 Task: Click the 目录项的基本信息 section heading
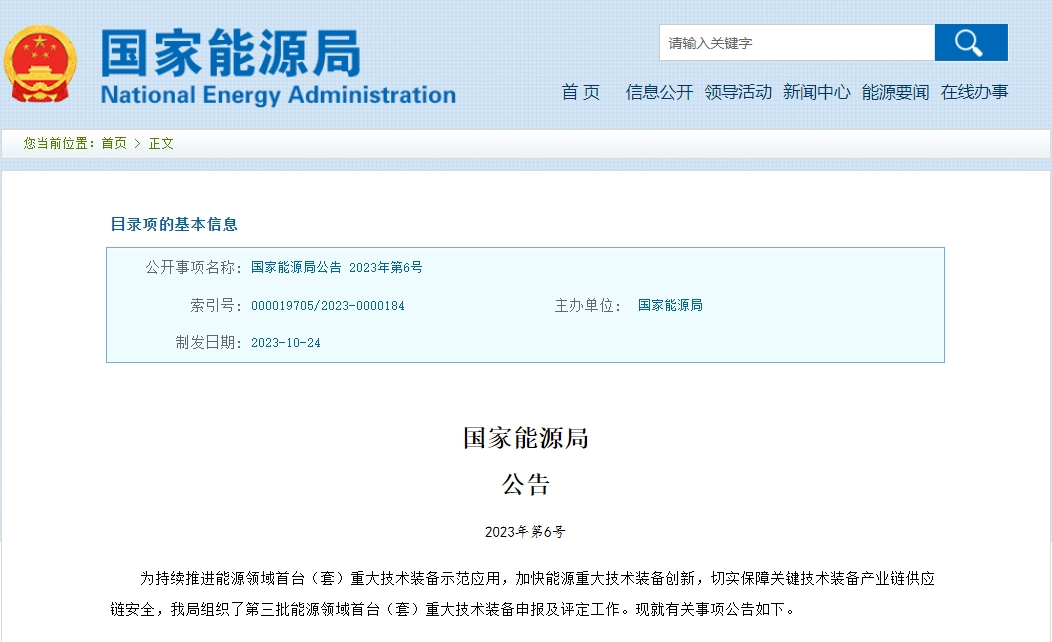click(x=174, y=224)
